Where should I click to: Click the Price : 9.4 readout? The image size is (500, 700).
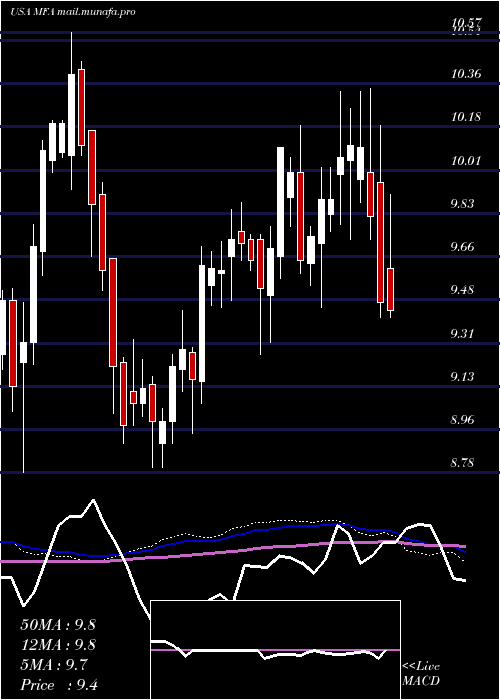[60, 685]
